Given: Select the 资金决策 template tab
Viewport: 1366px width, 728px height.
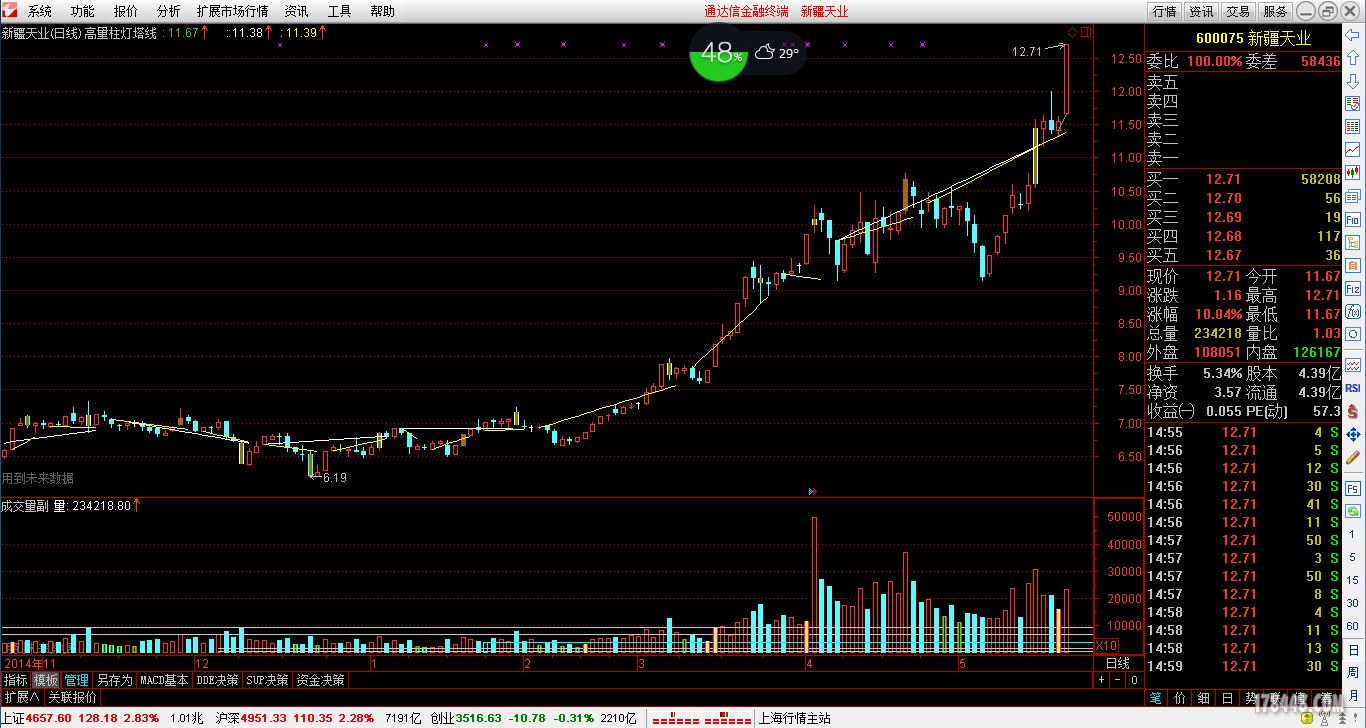Looking at the screenshot, I should pos(321,680).
